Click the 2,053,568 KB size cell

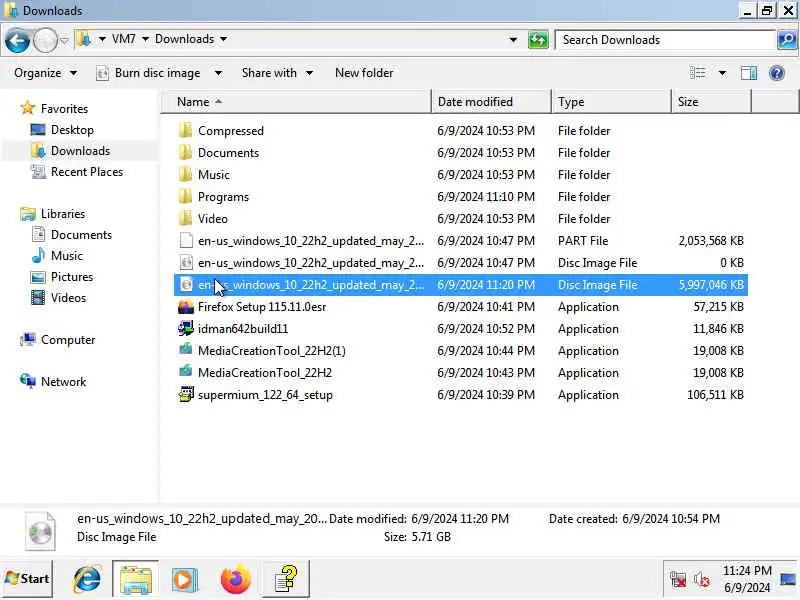pyautogui.click(x=711, y=241)
